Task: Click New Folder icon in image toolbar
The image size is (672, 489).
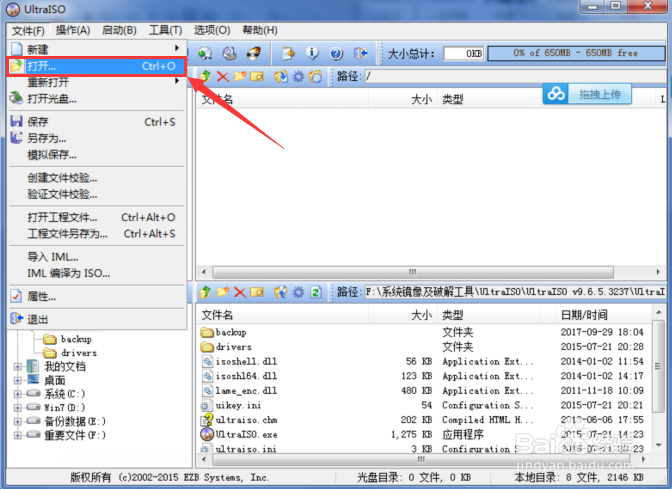Action: (x=240, y=76)
